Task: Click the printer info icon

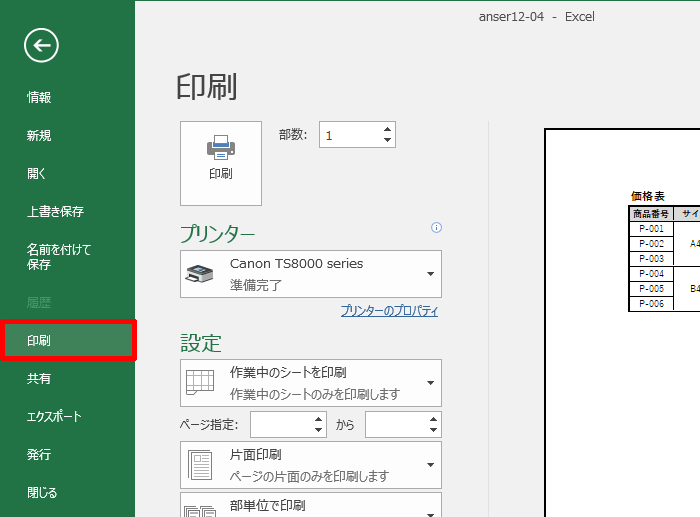Action: click(x=436, y=228)
